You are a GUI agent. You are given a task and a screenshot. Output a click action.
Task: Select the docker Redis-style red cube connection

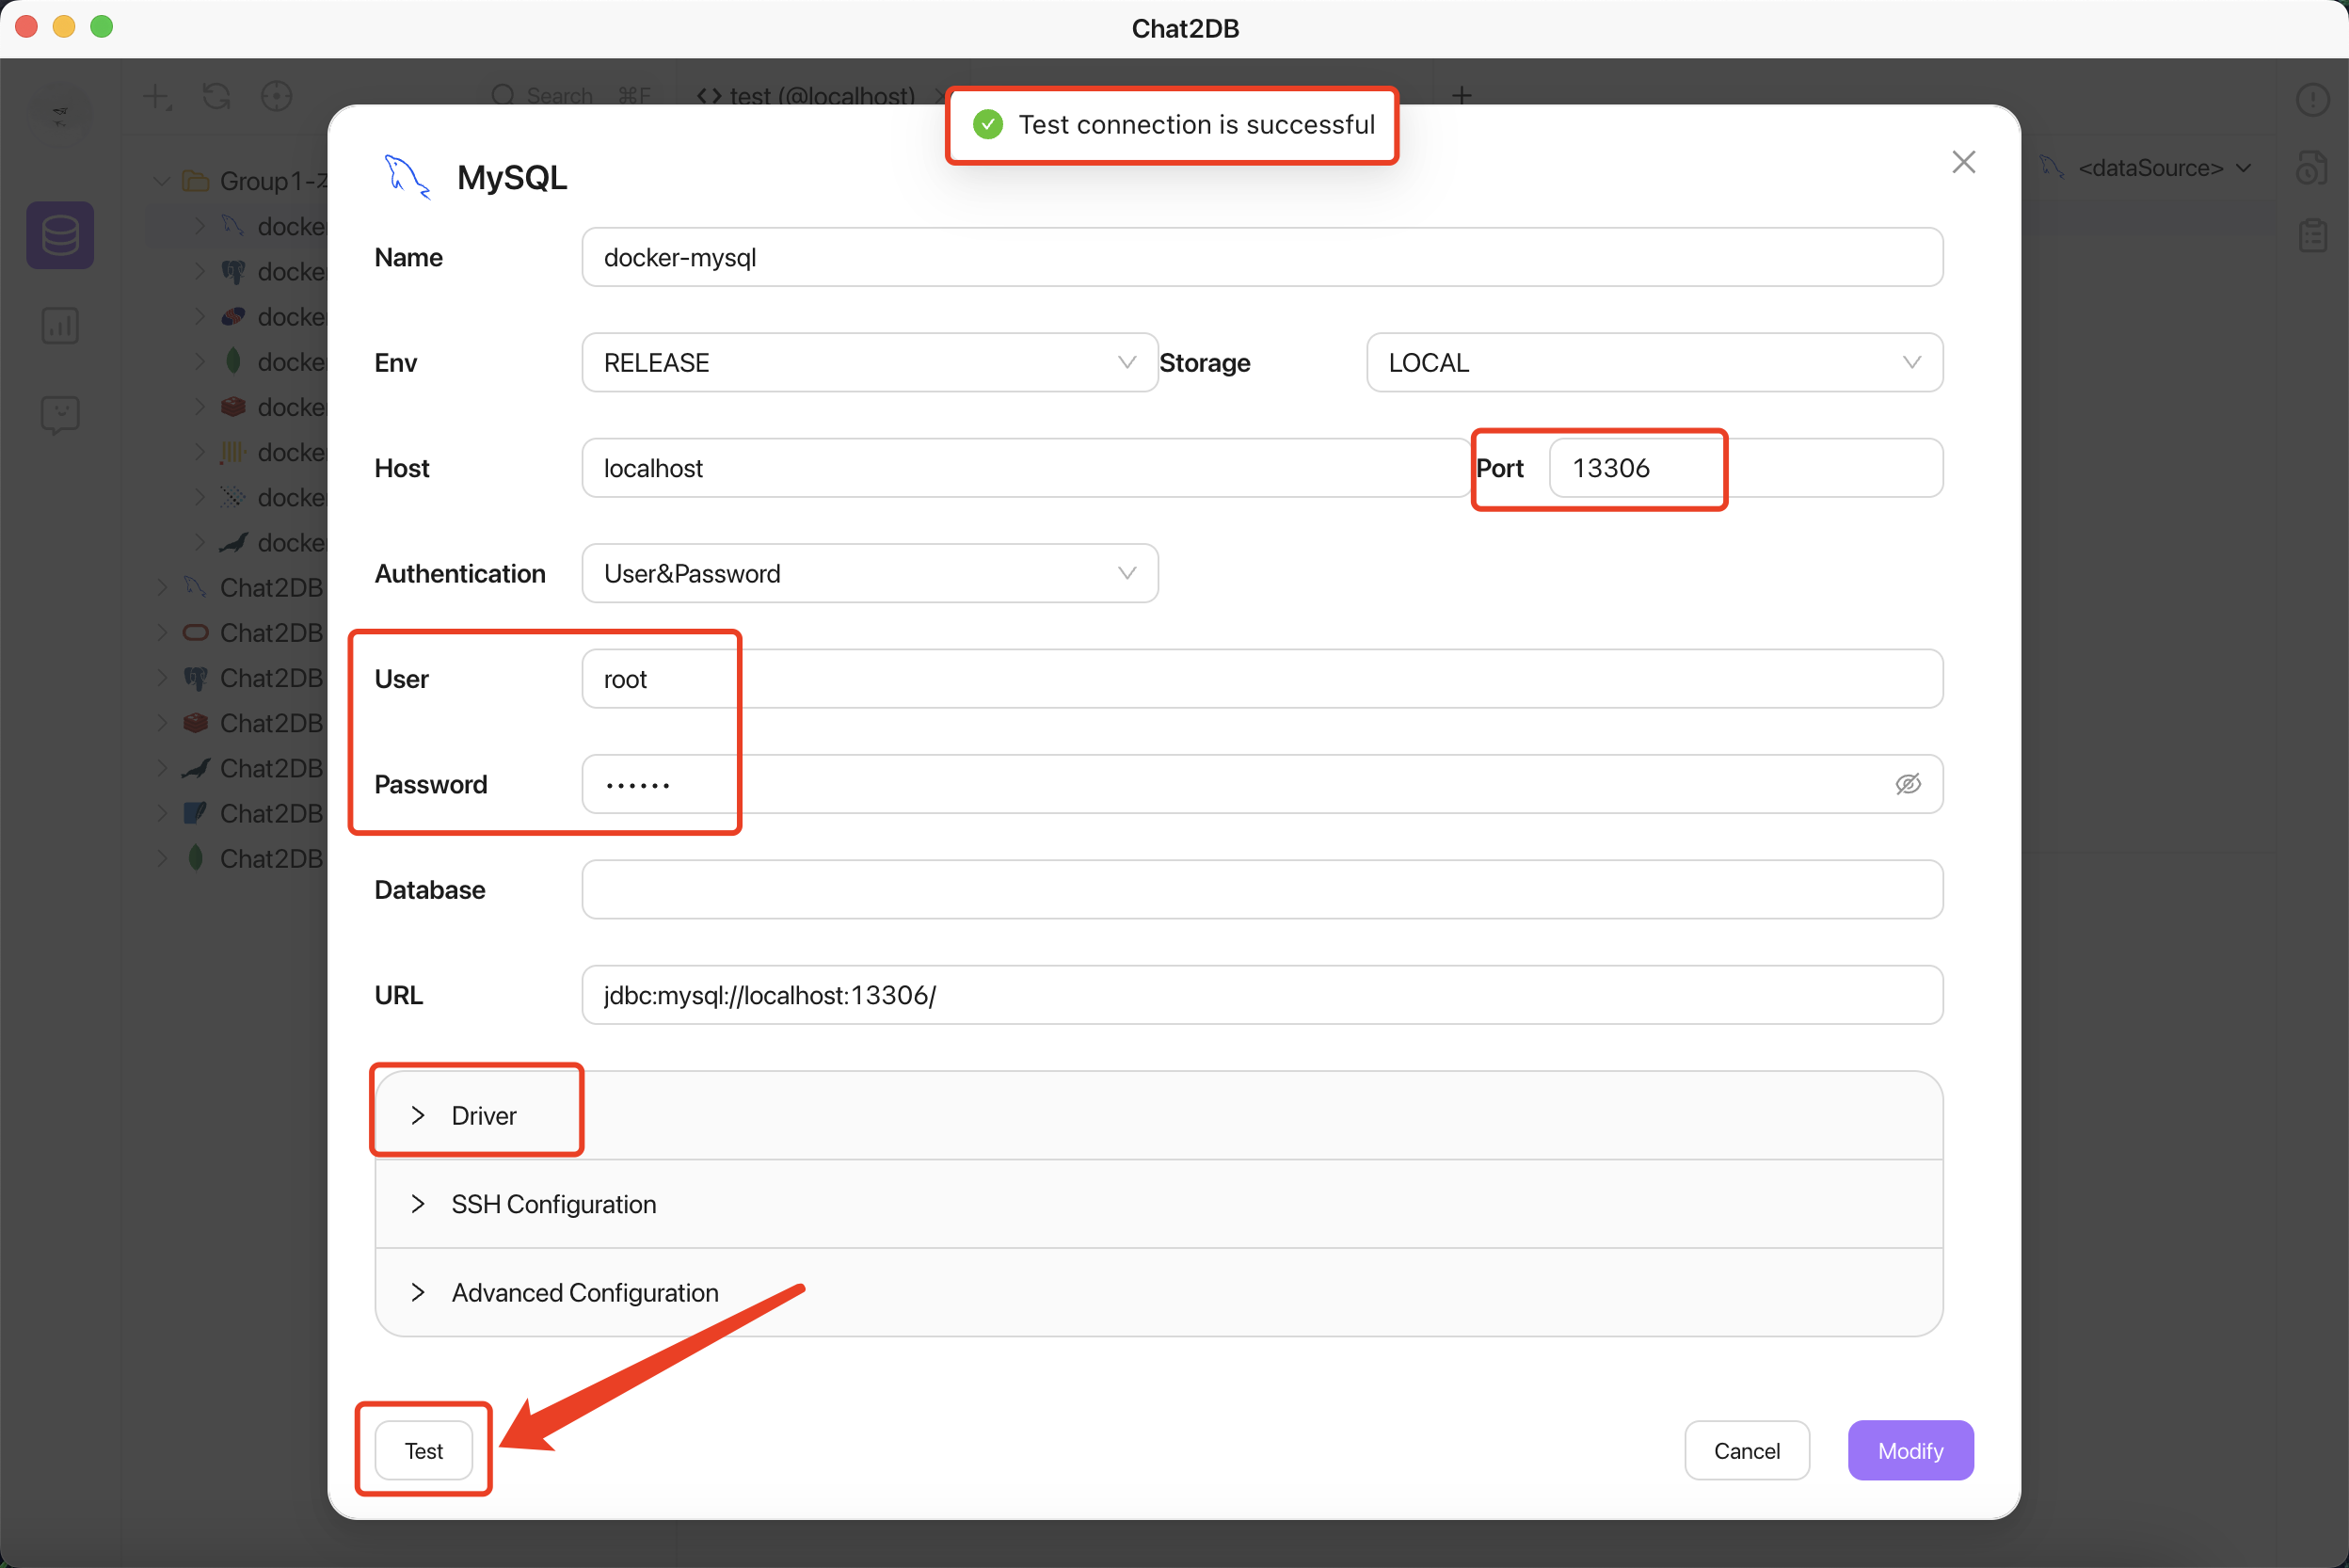[x=274, y=407]
